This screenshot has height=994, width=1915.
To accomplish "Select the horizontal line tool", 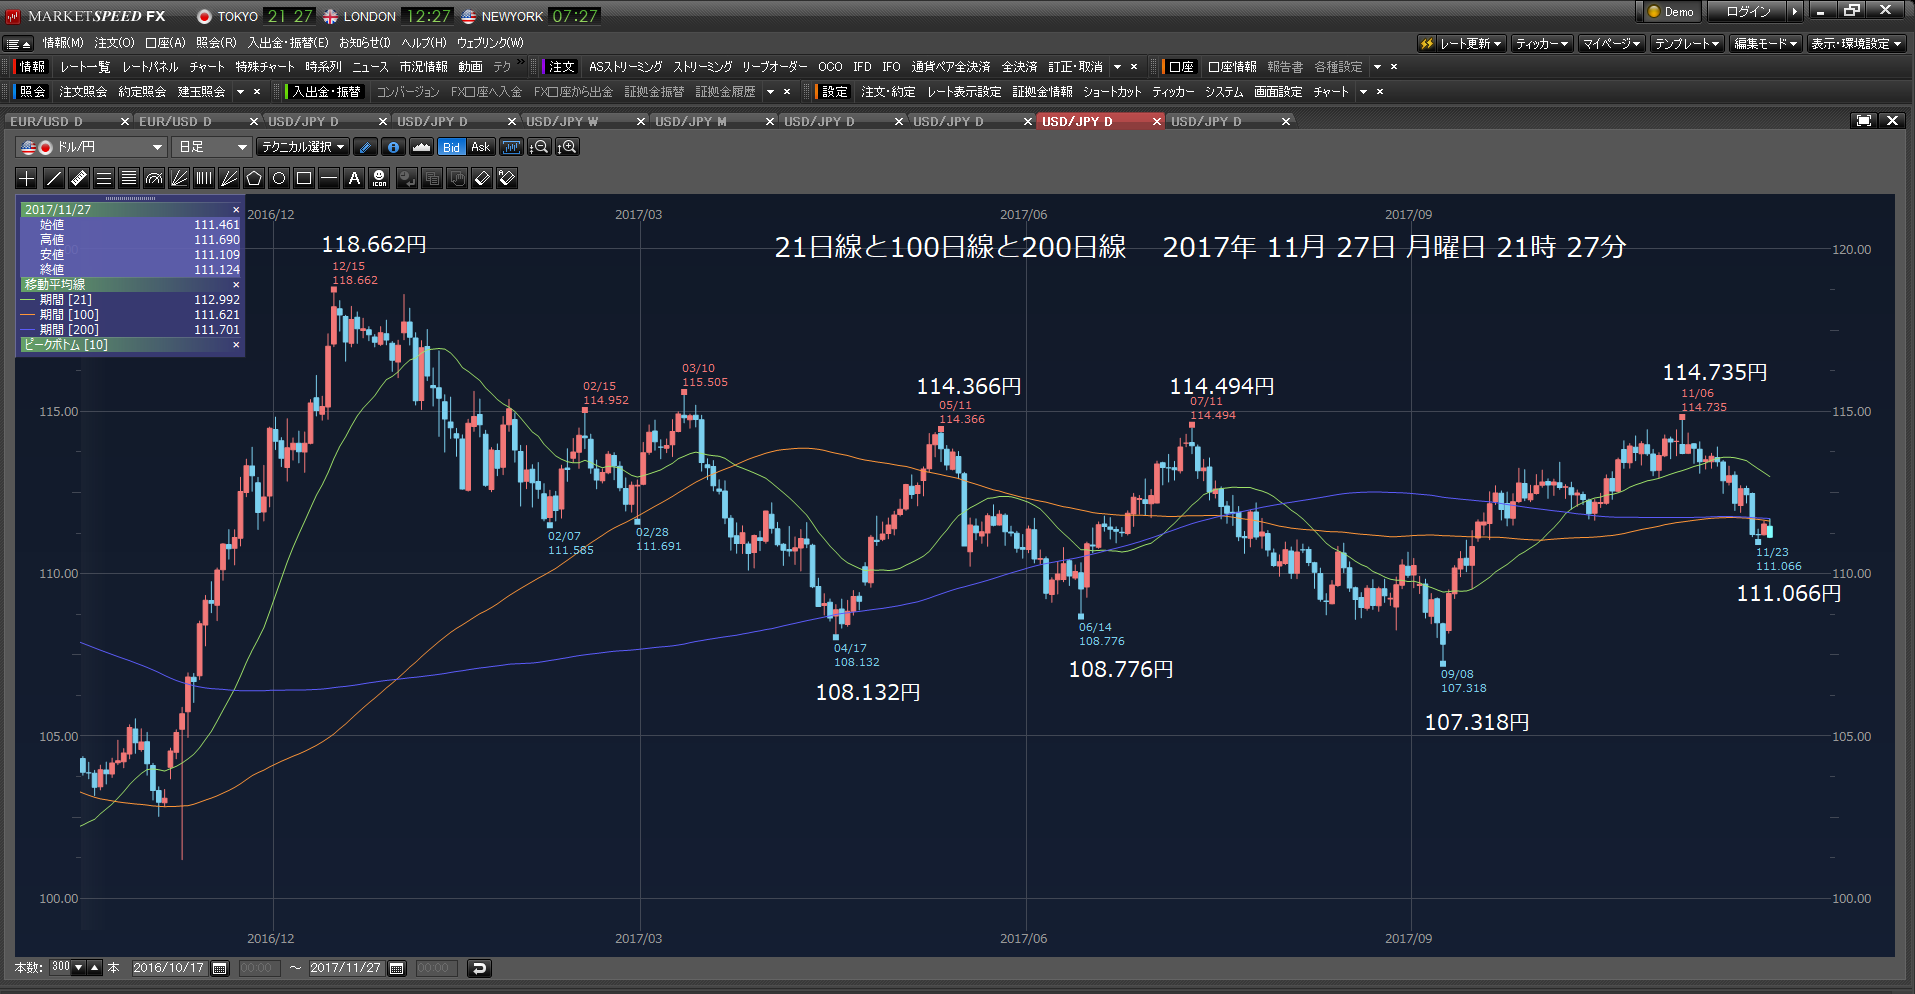I will tap(329, 178).
